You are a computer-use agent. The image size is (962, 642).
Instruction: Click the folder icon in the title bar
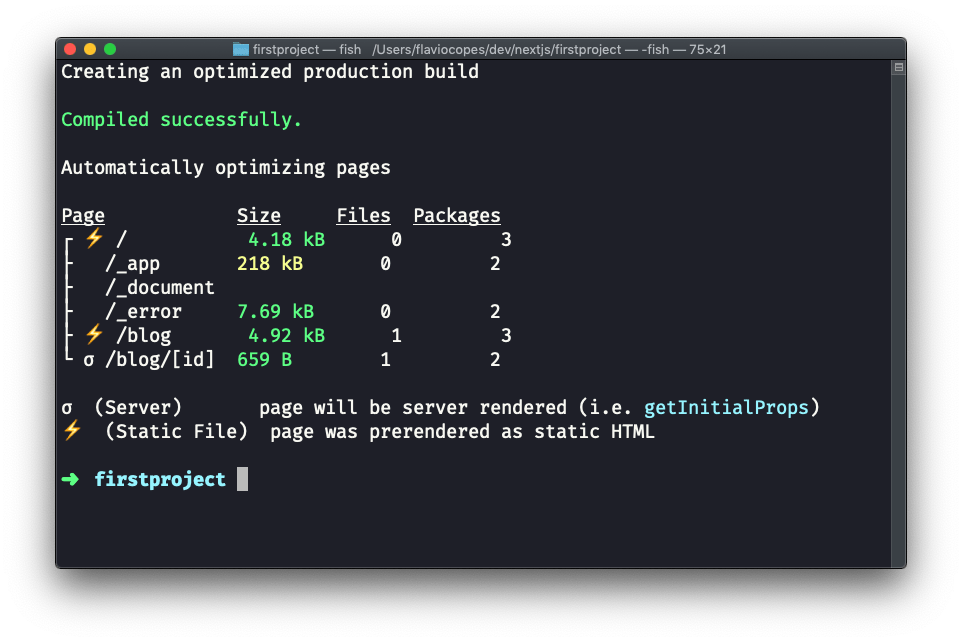241,49
